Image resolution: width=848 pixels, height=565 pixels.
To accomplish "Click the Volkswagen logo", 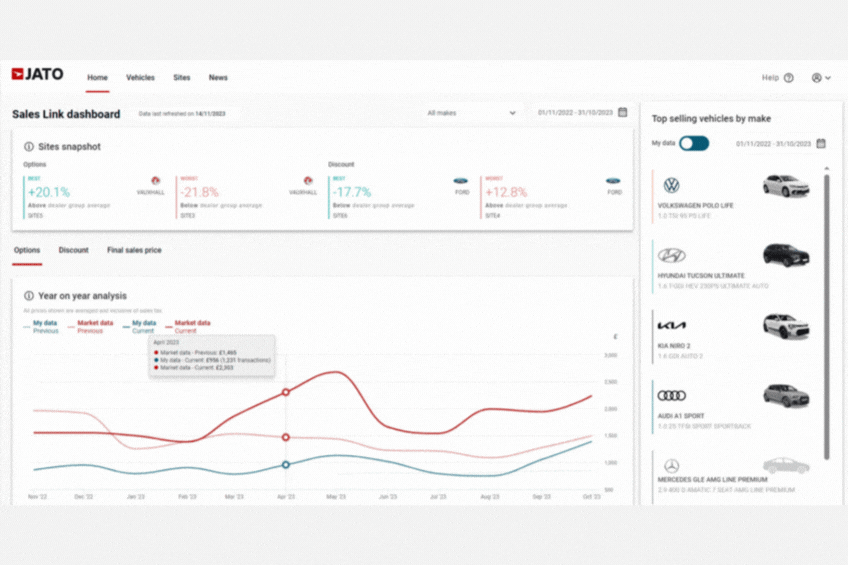I will coord(671,186).
